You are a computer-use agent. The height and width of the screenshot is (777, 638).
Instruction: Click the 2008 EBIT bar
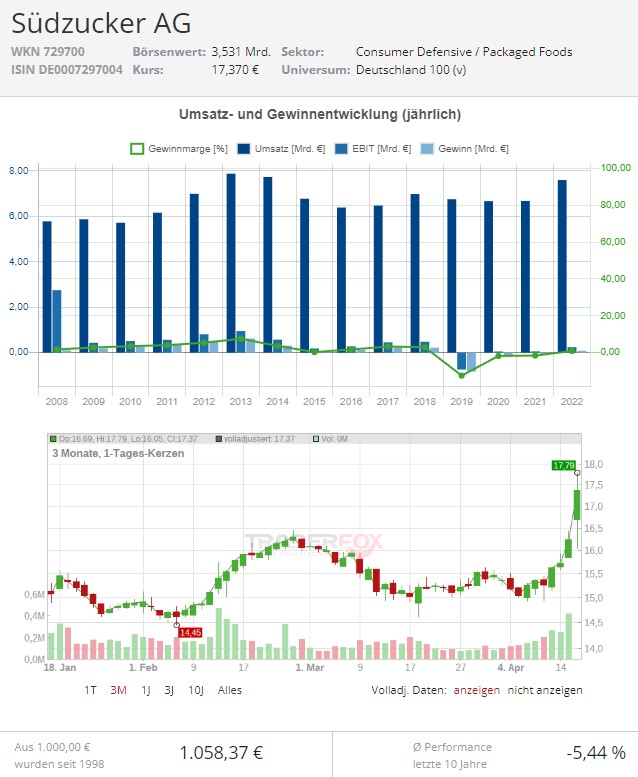coord(57,320)
